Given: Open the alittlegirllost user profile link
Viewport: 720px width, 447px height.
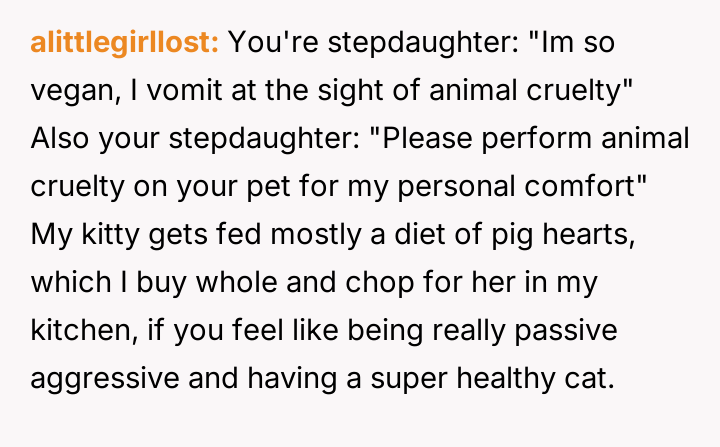Looking at the screenshot, I should (x=125, y=43).
